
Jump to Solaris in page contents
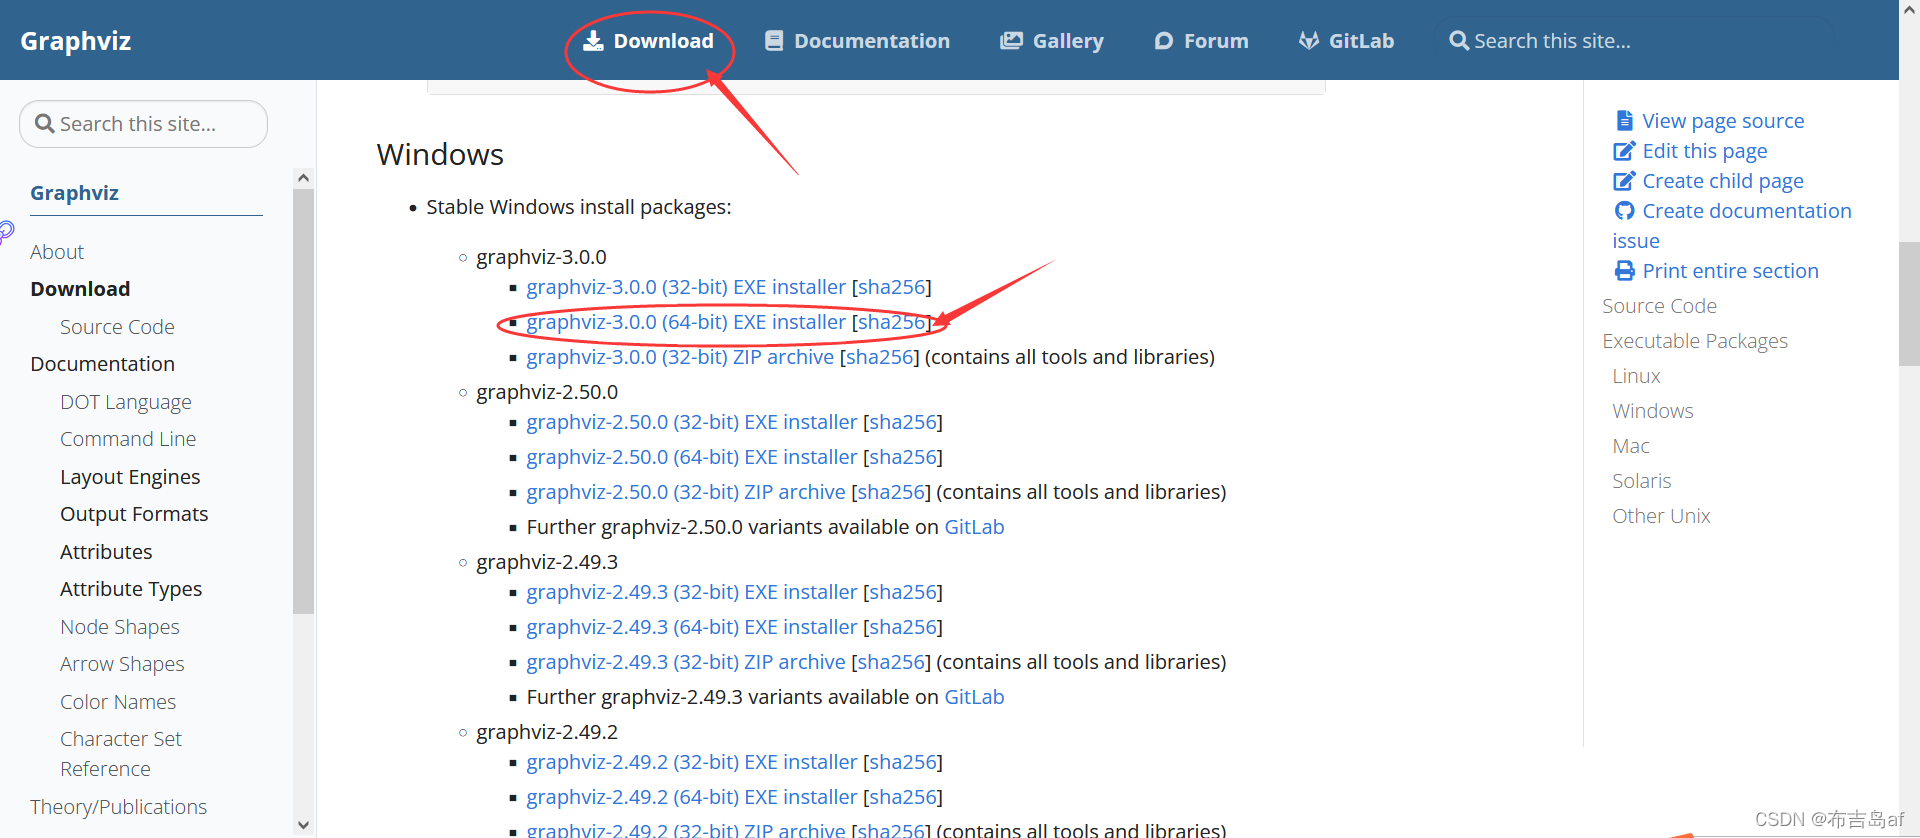pyautogui.click(x=1641, y=481)
